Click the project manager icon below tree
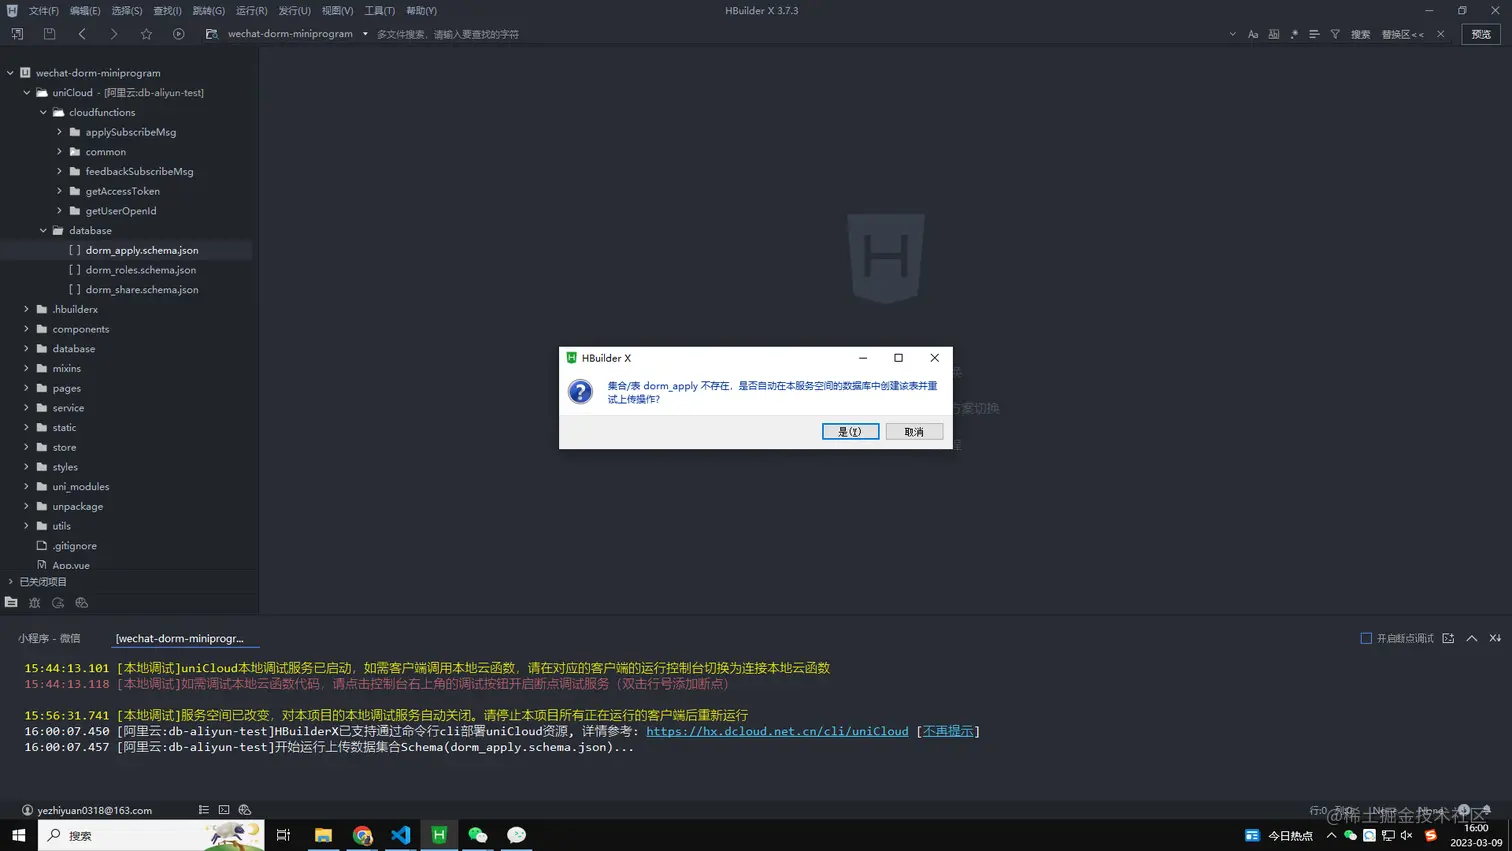The height and width of the screenshot is (851, 1512). pos(11,603)
